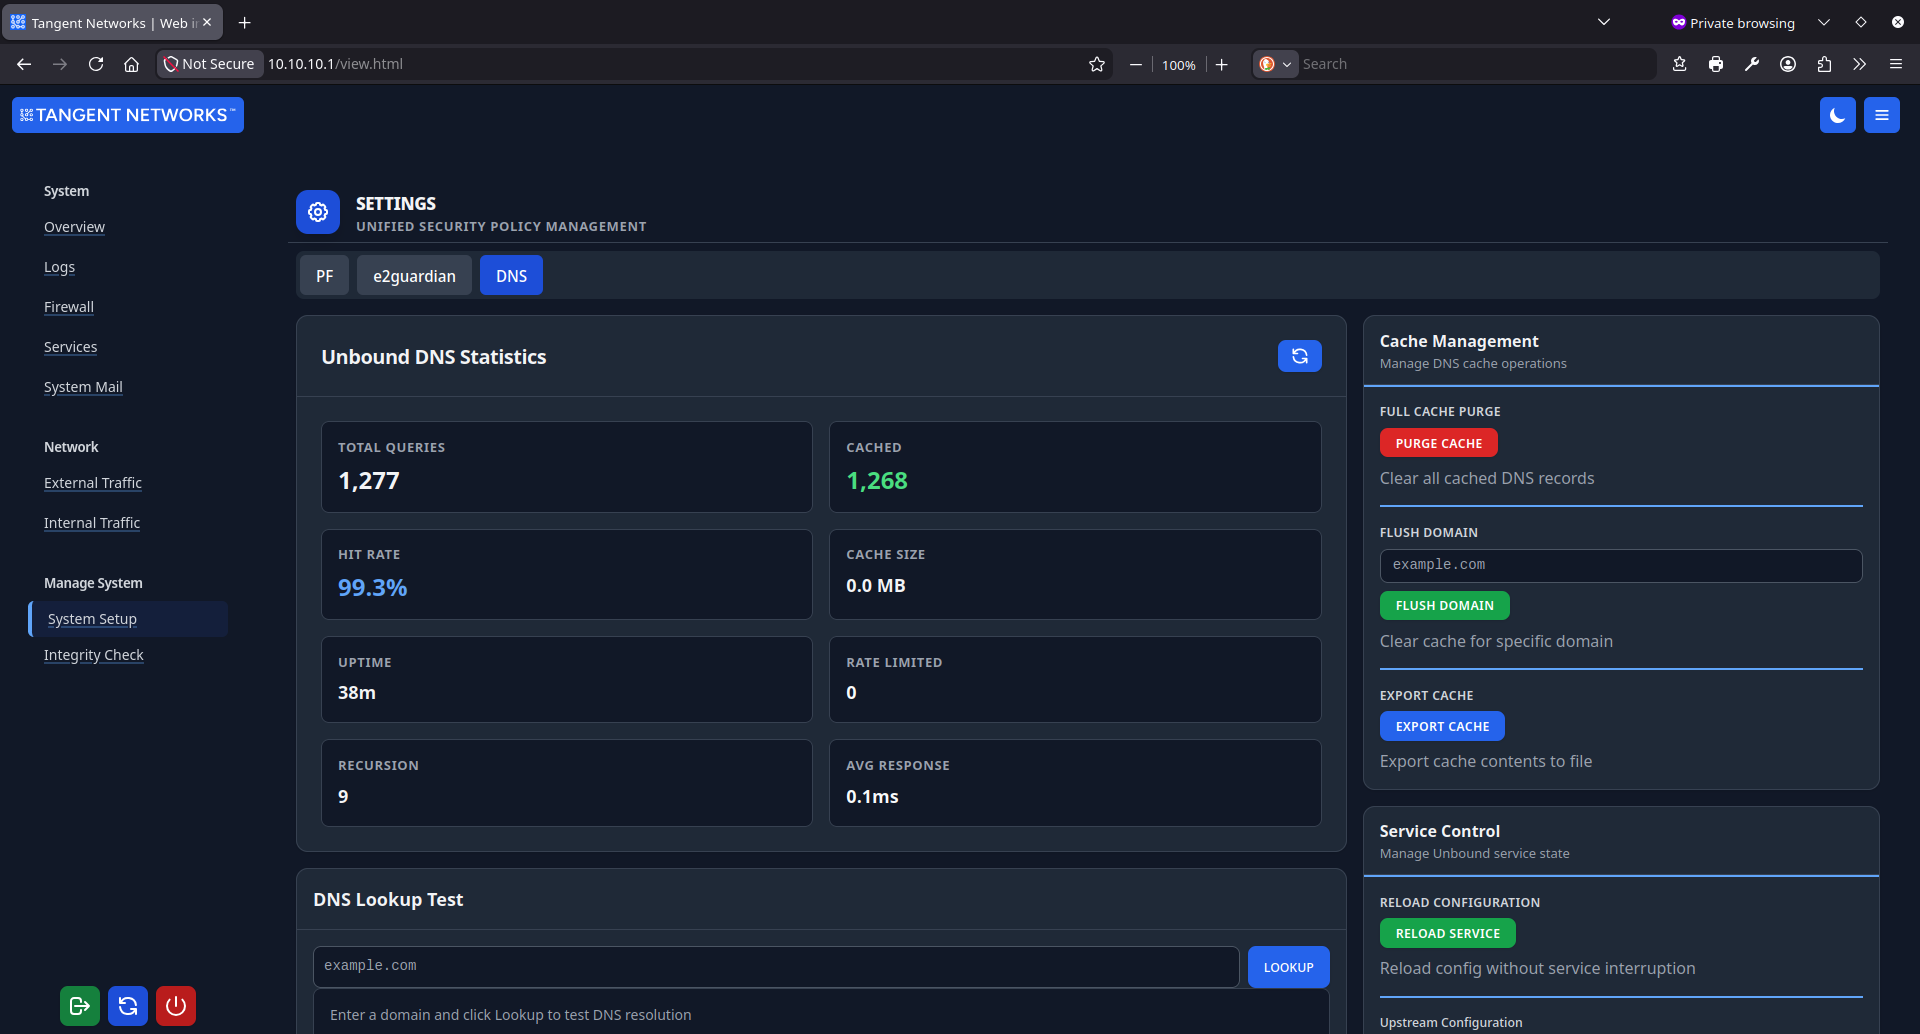Open Firefox browser application menu
The image size is (1920, 1034).
click(x=1895, y=63)
